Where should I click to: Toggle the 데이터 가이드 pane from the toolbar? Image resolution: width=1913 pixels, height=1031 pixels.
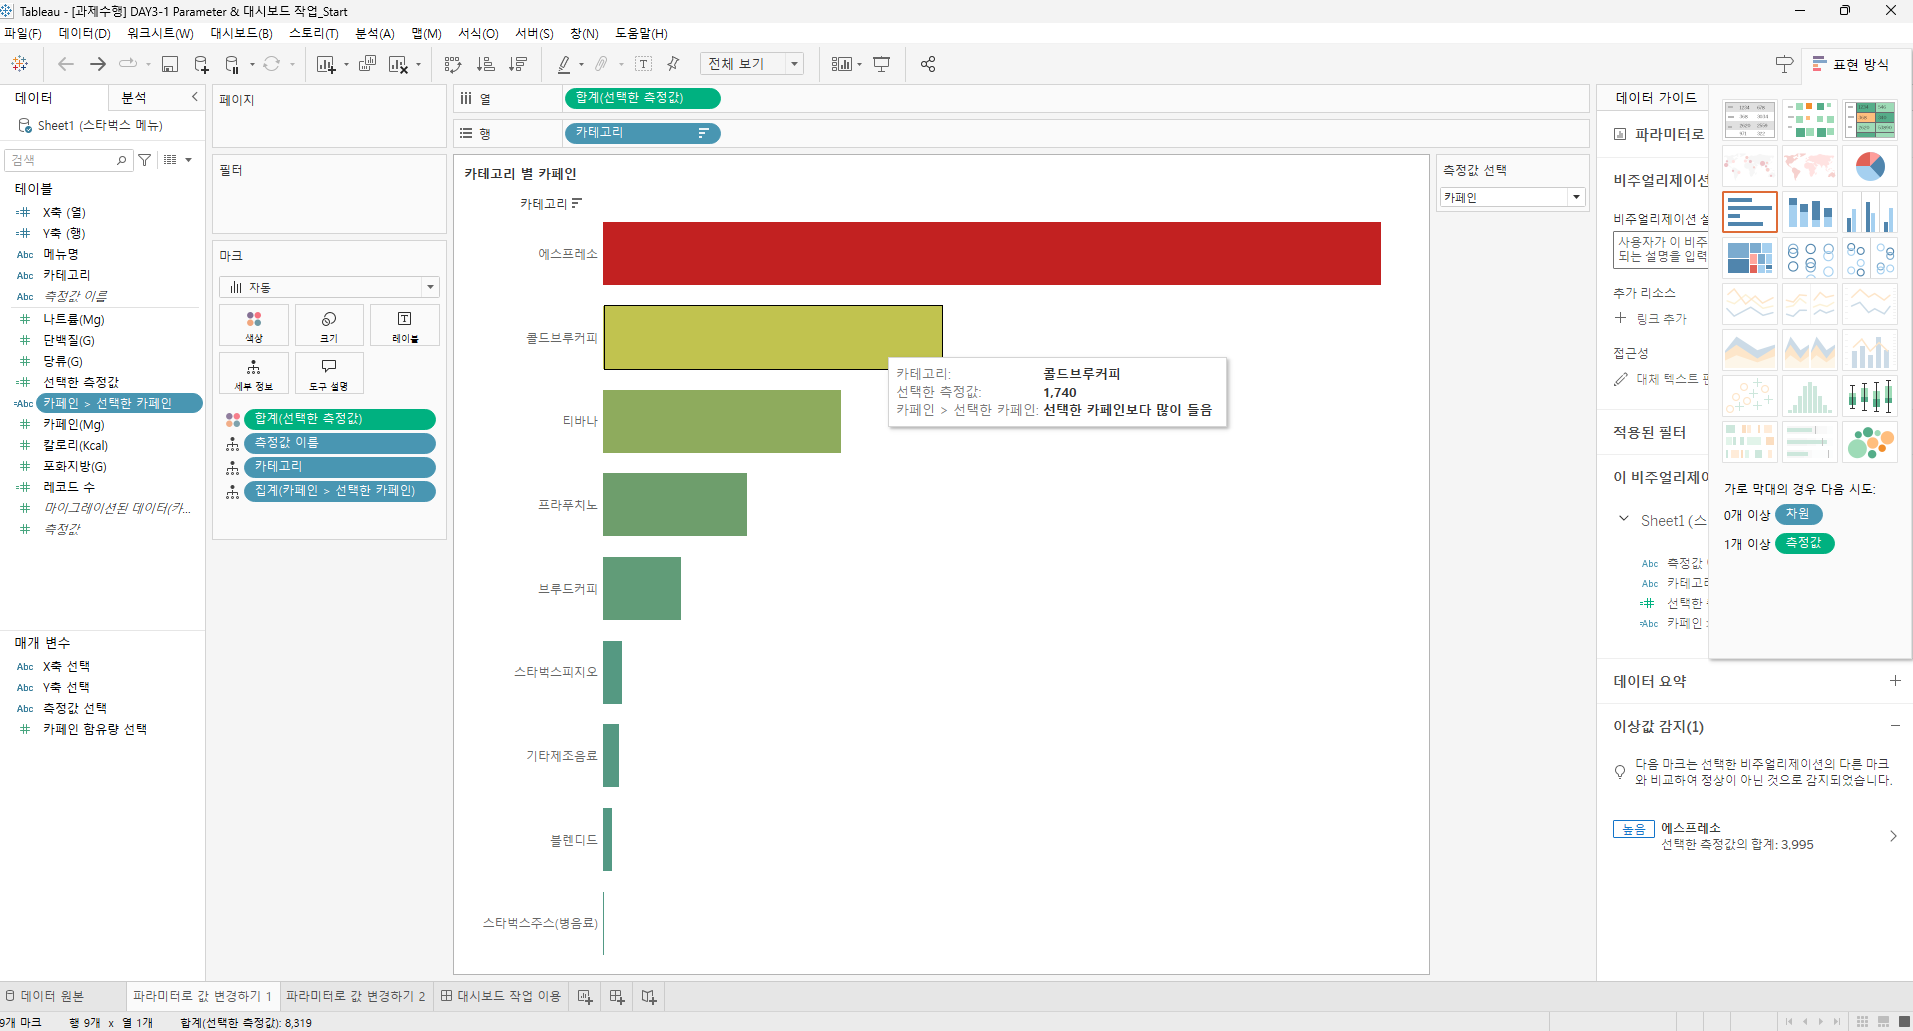click(x=1784, y=64)
